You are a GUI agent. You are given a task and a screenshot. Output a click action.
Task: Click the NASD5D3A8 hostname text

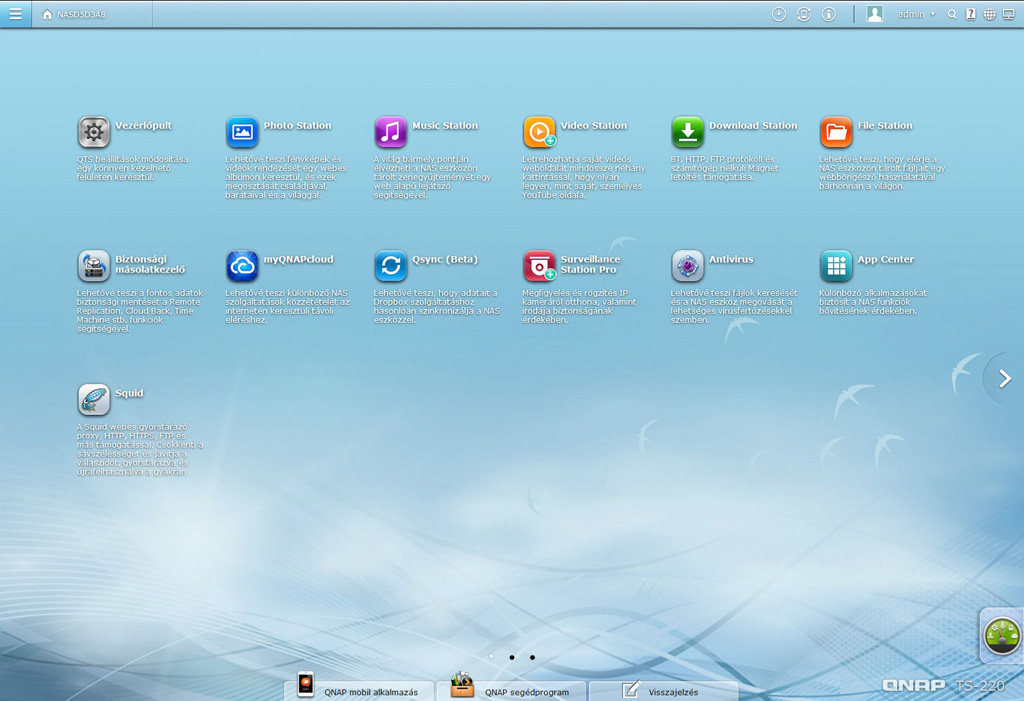82,14
